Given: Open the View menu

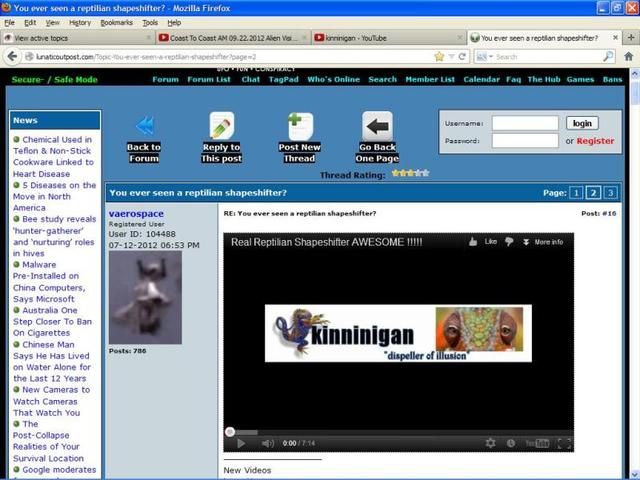Looking at the screenshot, I should (x=52, y=23).
